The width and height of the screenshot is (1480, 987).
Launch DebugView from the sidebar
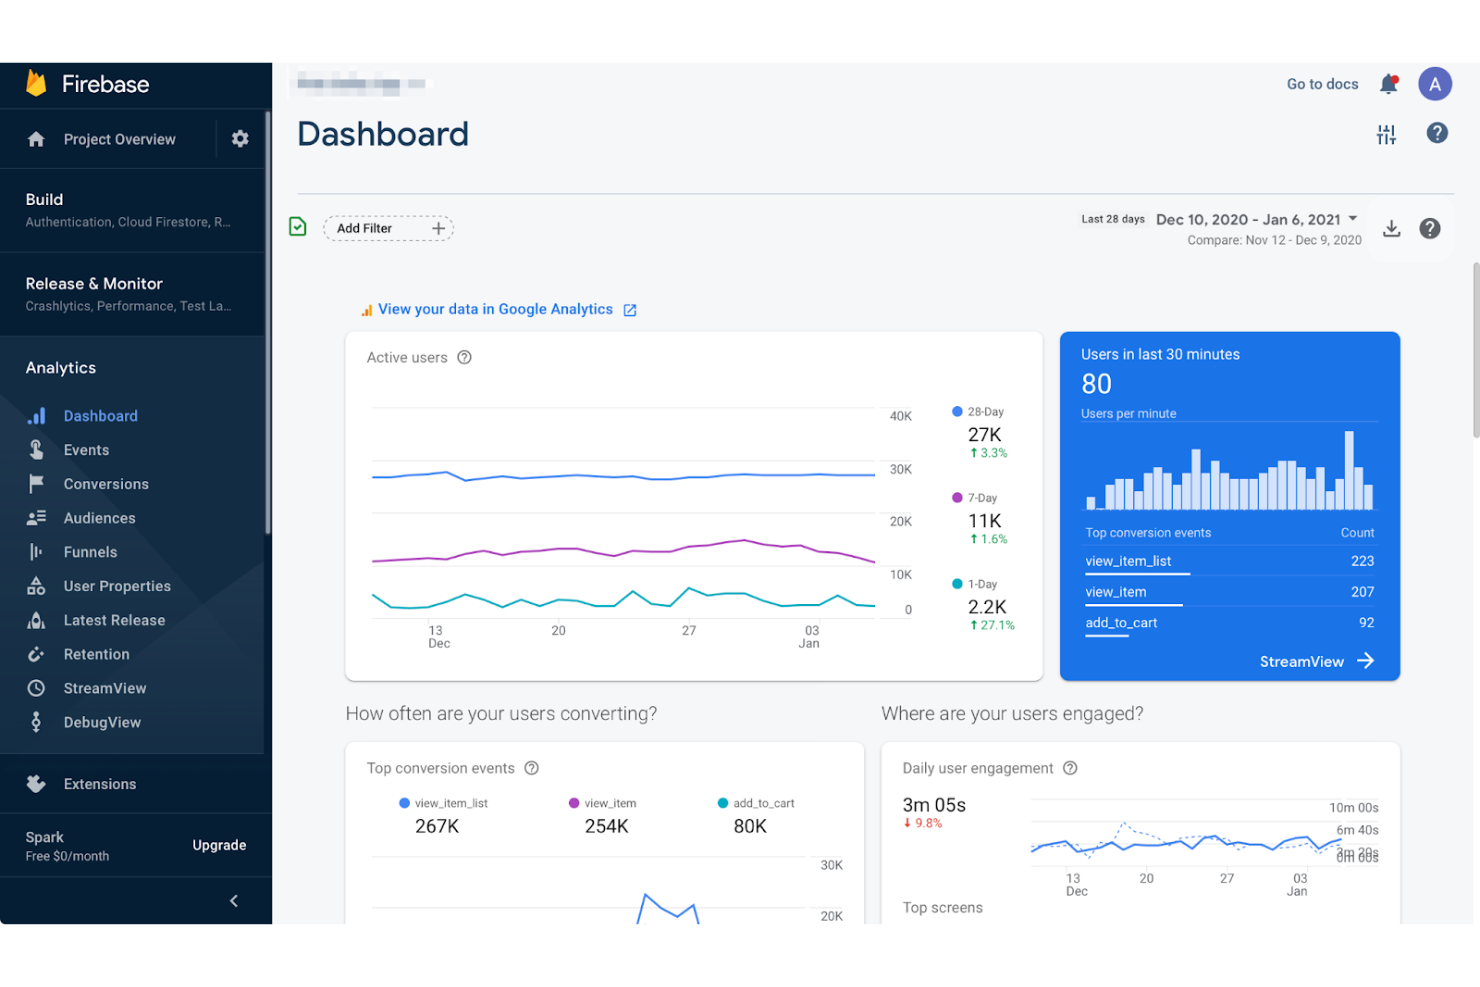click(102, 721)
